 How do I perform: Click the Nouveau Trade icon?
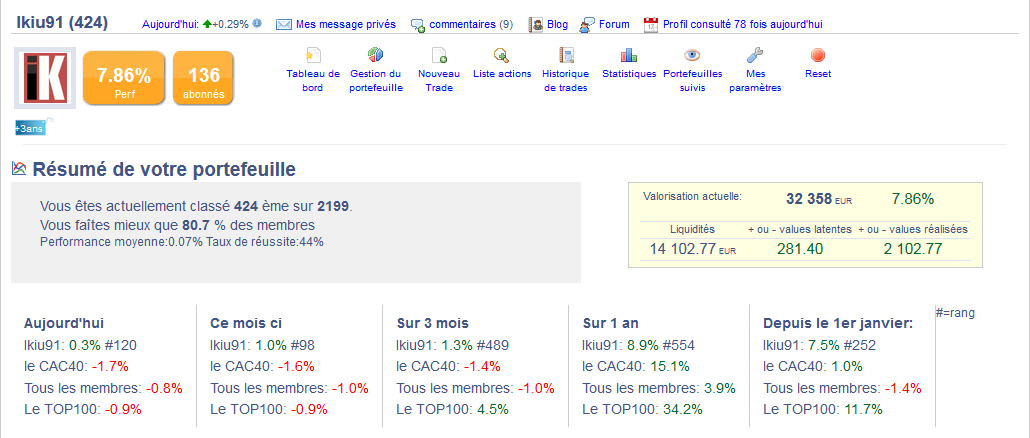click(438, 56)
